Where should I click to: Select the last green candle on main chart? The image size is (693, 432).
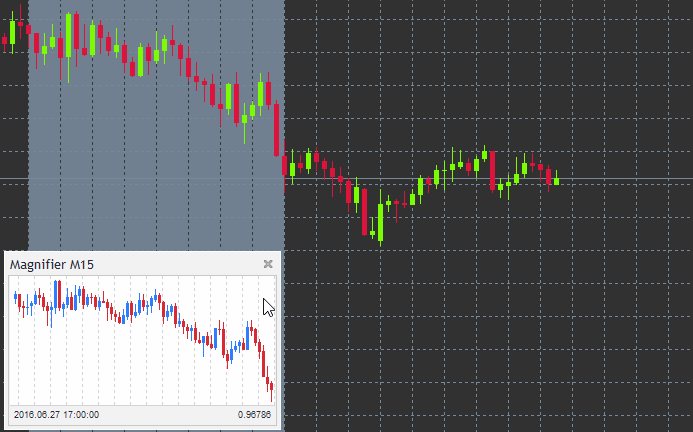coord(556,179)
